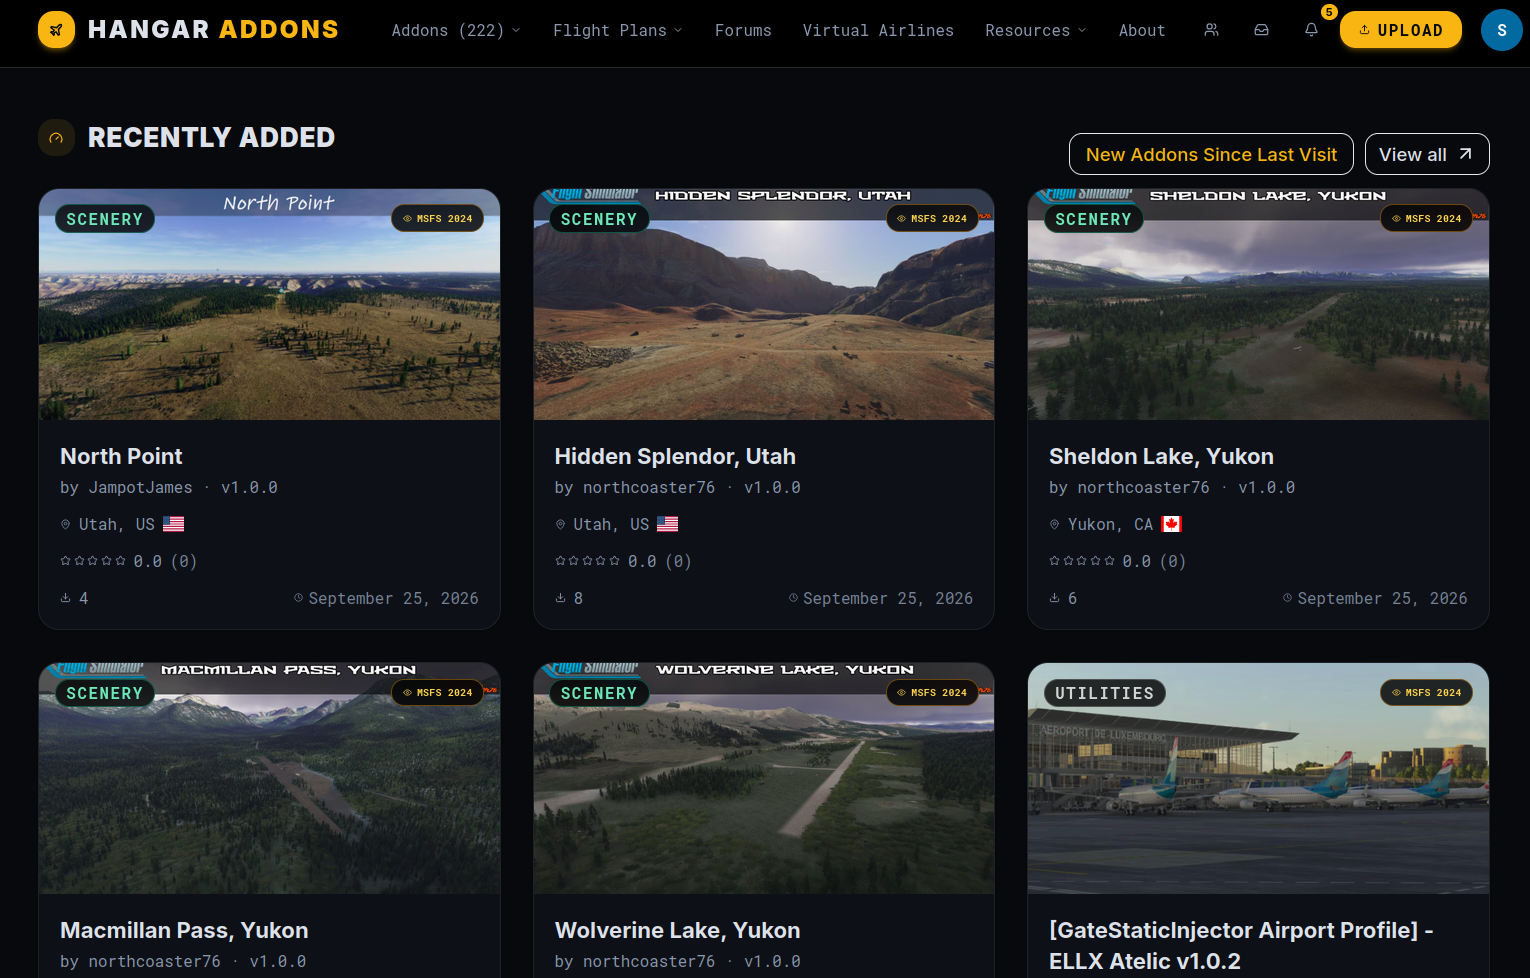Open the Virtual Airlines page
1530x978 pixels.
click(878, 30)
